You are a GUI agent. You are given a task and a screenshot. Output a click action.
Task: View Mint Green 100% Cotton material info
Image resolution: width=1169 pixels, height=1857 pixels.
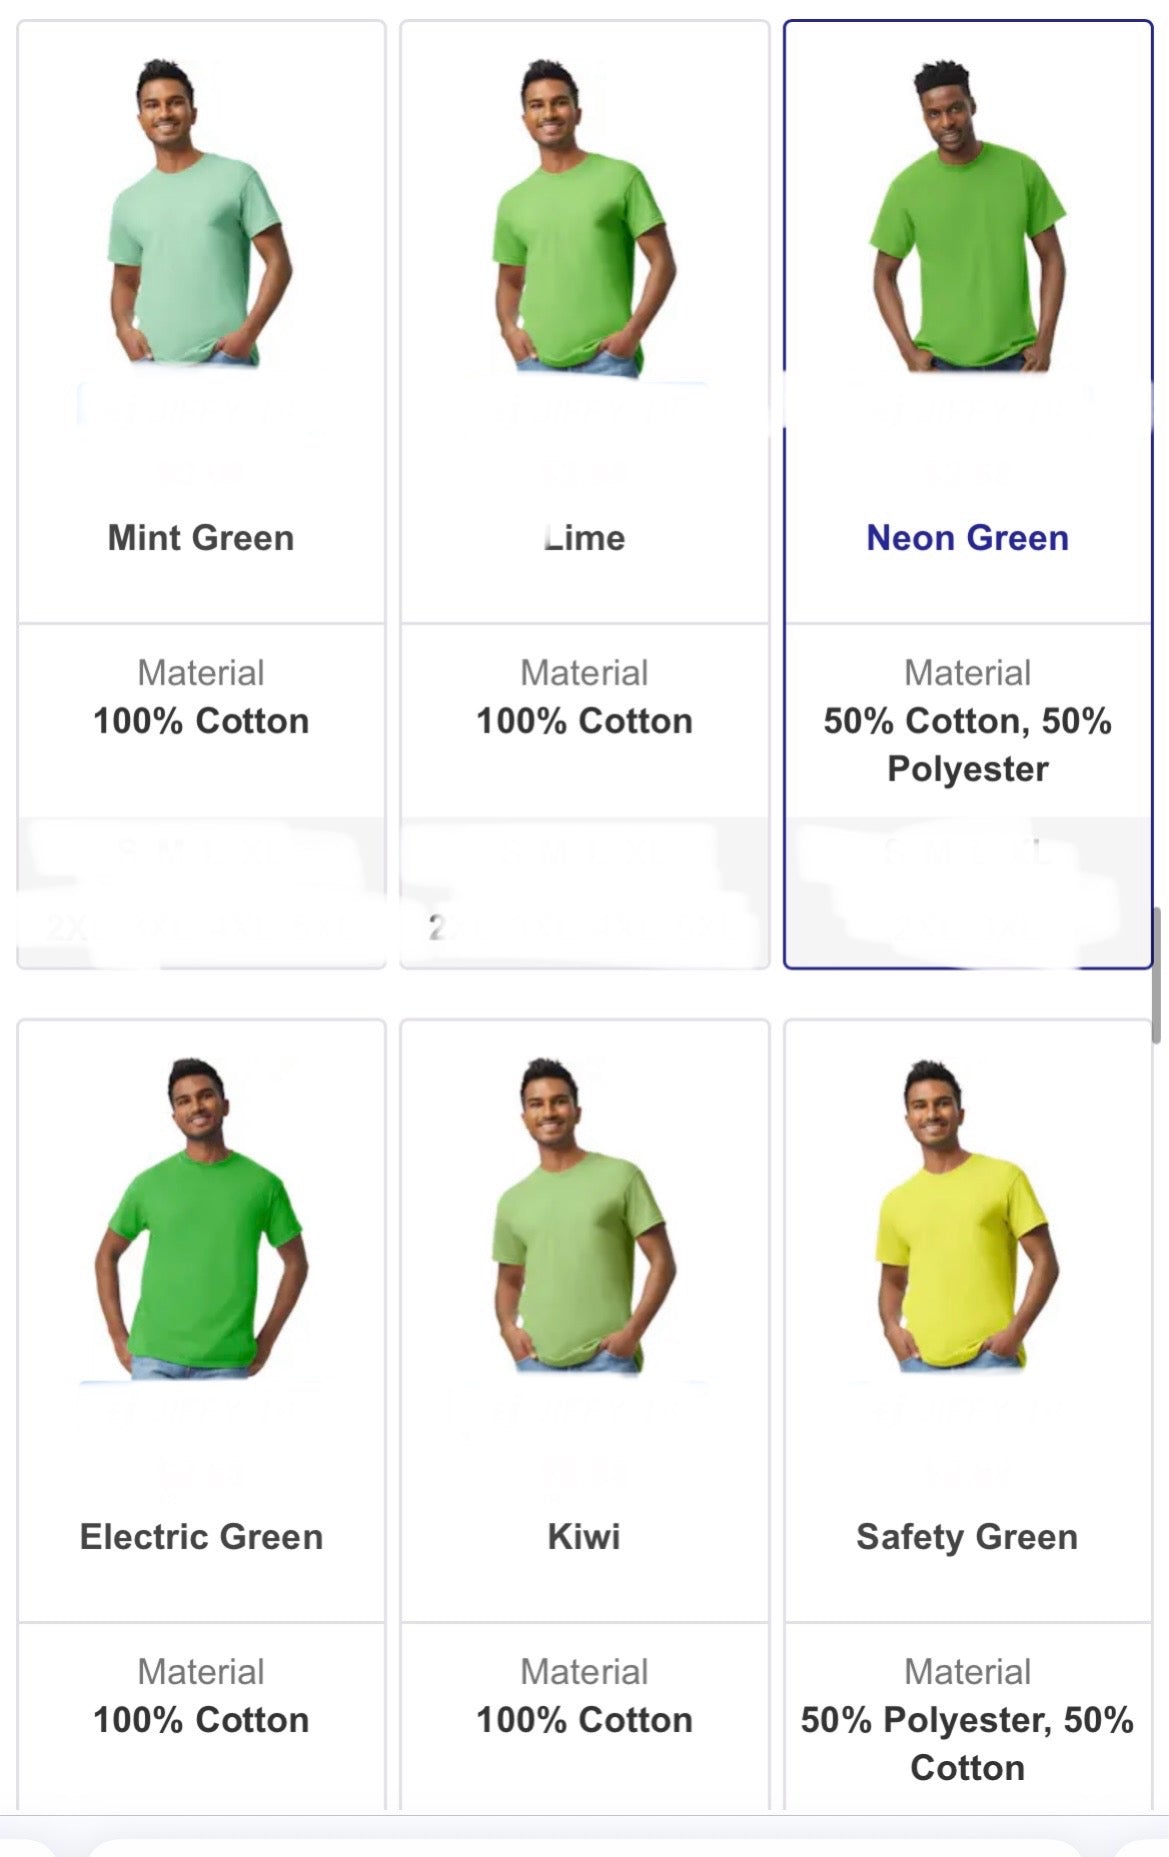coord(201,697)
